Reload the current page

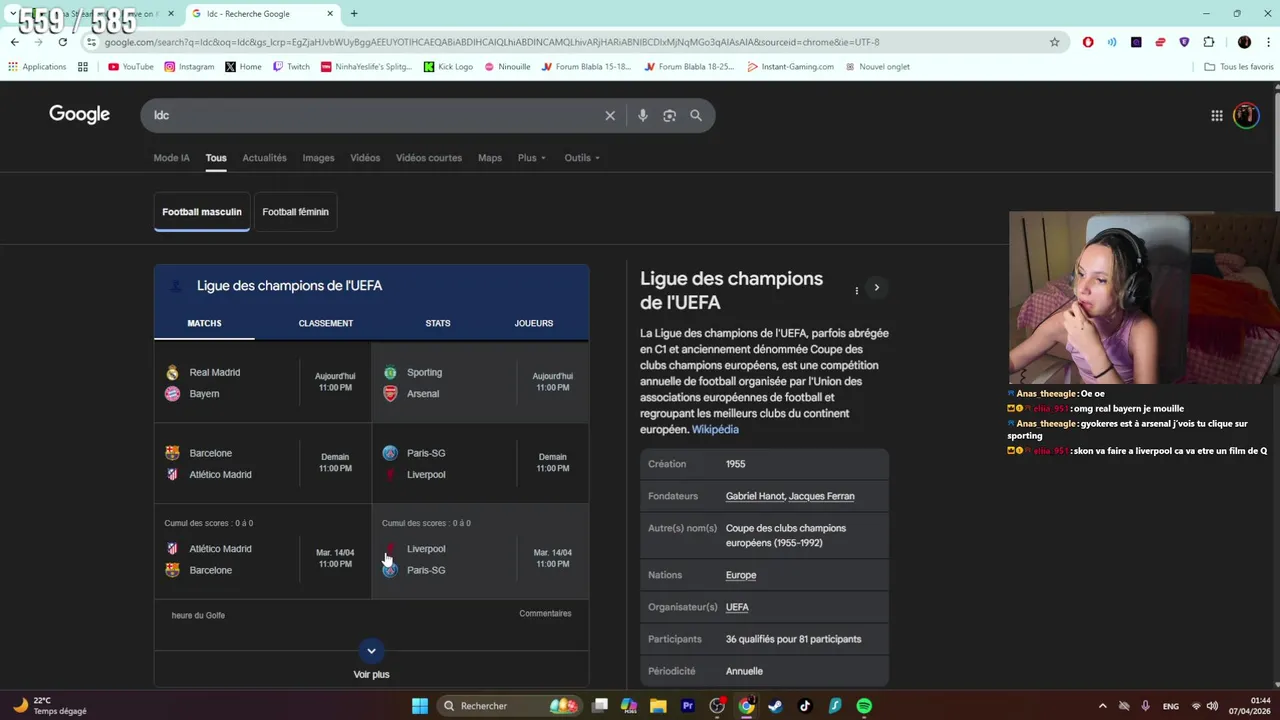pyautogui.click(x=62, y=42)
